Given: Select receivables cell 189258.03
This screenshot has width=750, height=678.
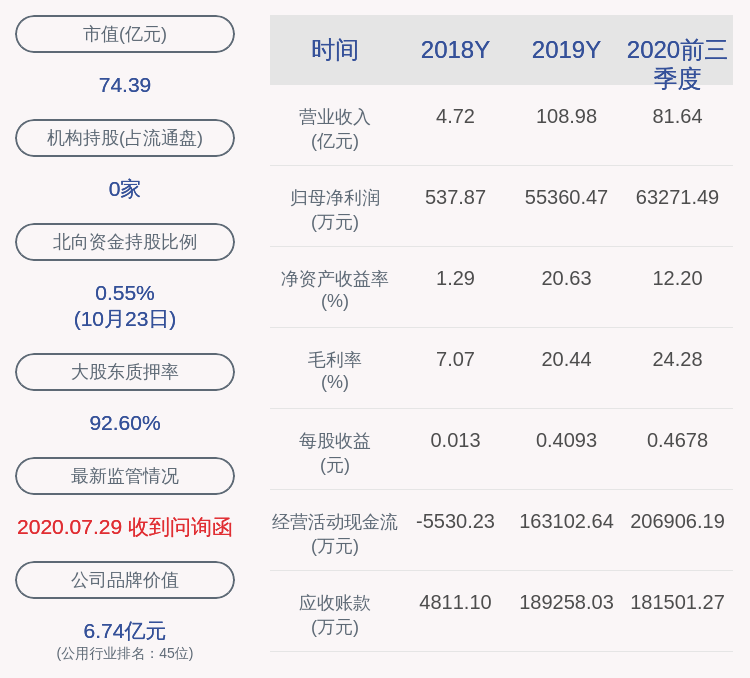Looking at the screenshot, I should tap(566, 602).
